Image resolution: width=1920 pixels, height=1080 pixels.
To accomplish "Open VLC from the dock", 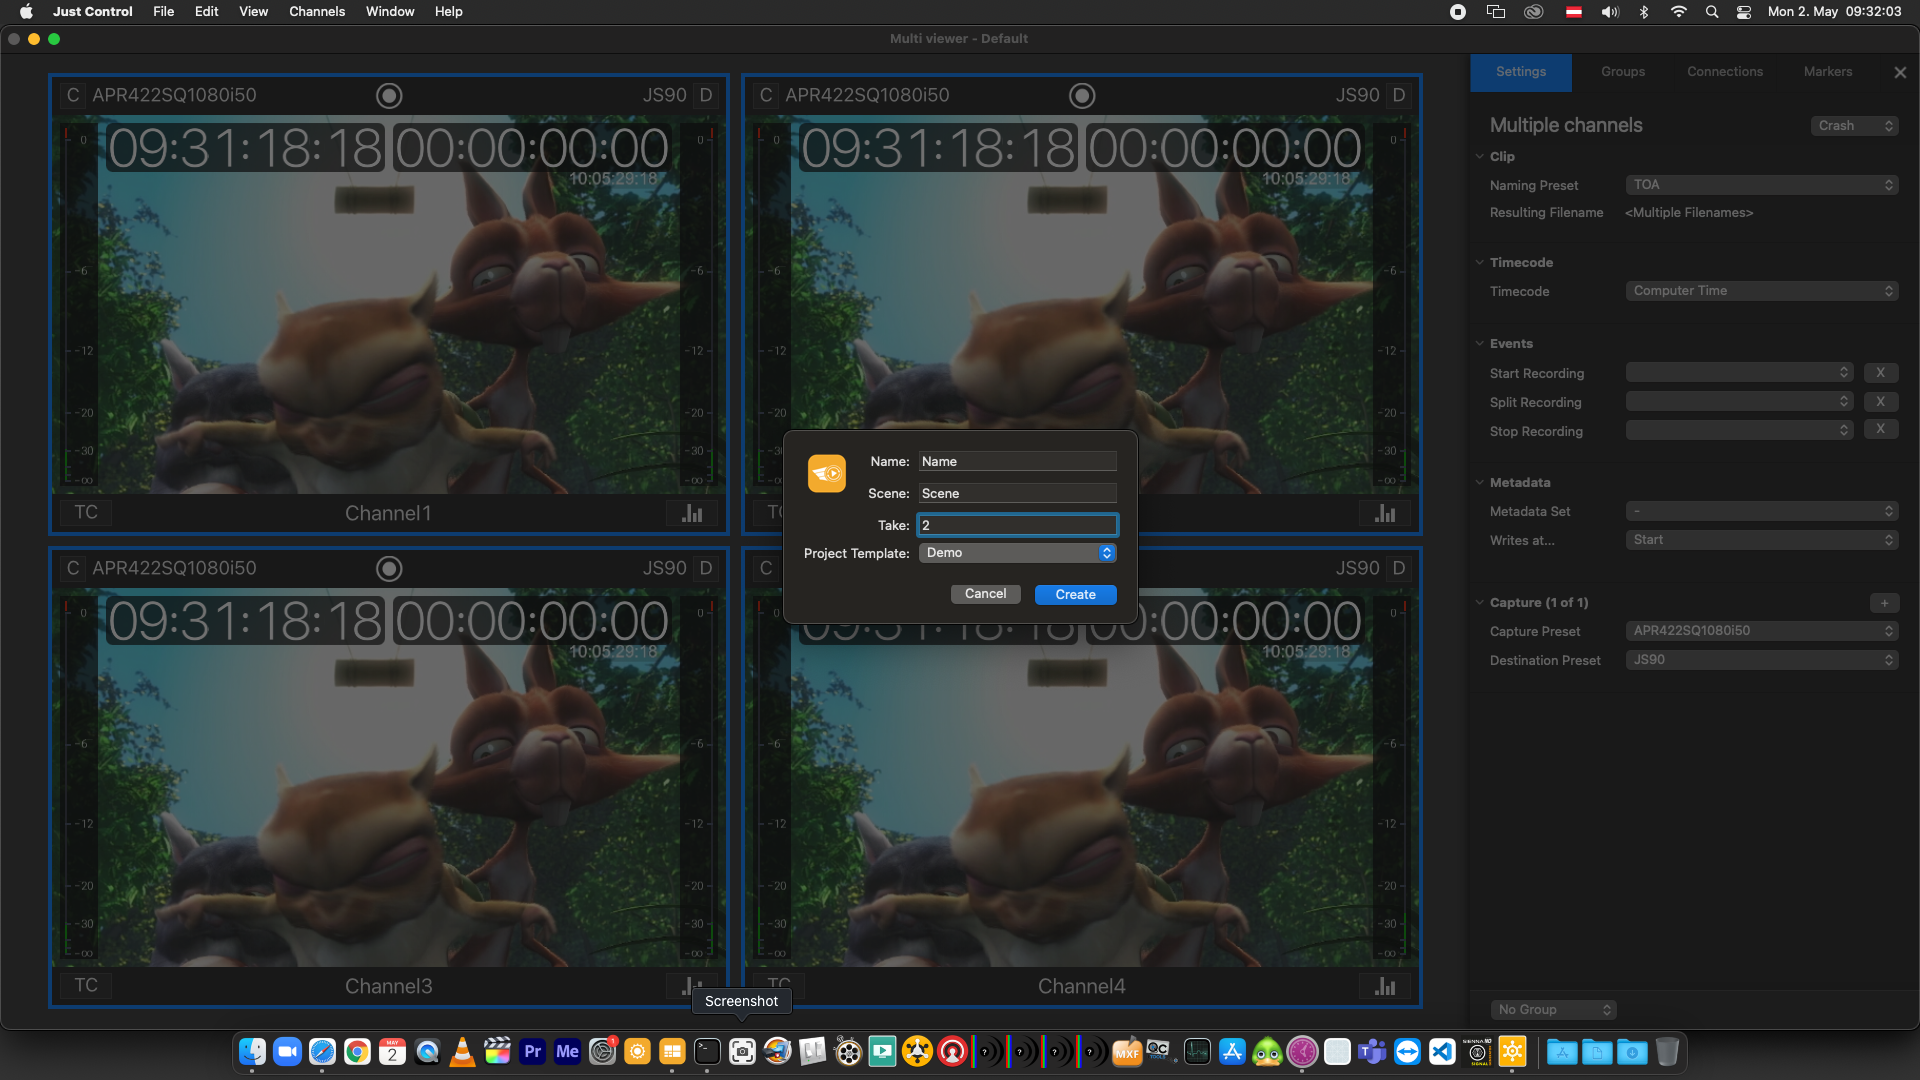I will [x=462, y=1052].
